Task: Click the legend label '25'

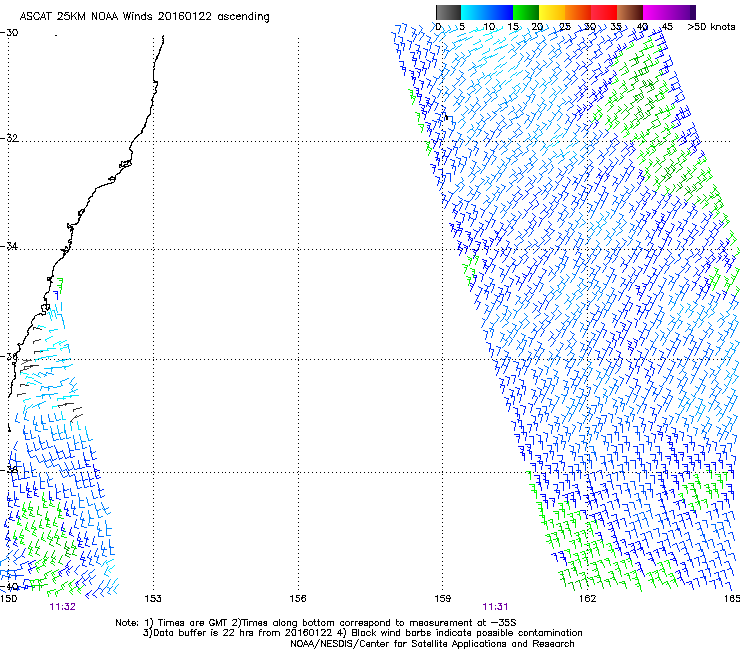Action: pos(565,27)
